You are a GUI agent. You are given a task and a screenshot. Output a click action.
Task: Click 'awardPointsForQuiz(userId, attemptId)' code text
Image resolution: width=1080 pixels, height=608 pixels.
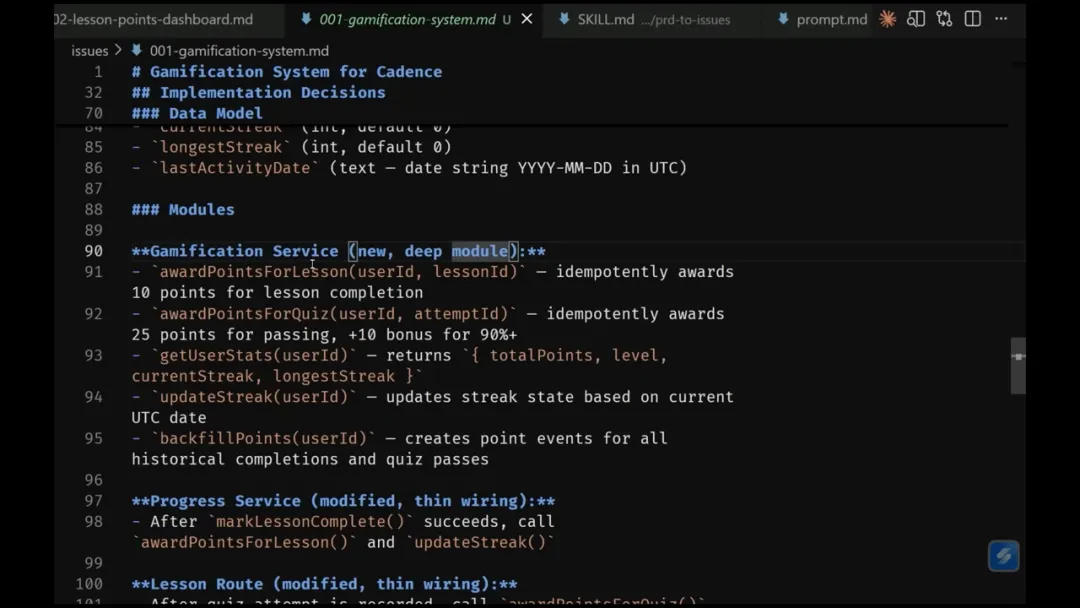click(x=333, y=314)
